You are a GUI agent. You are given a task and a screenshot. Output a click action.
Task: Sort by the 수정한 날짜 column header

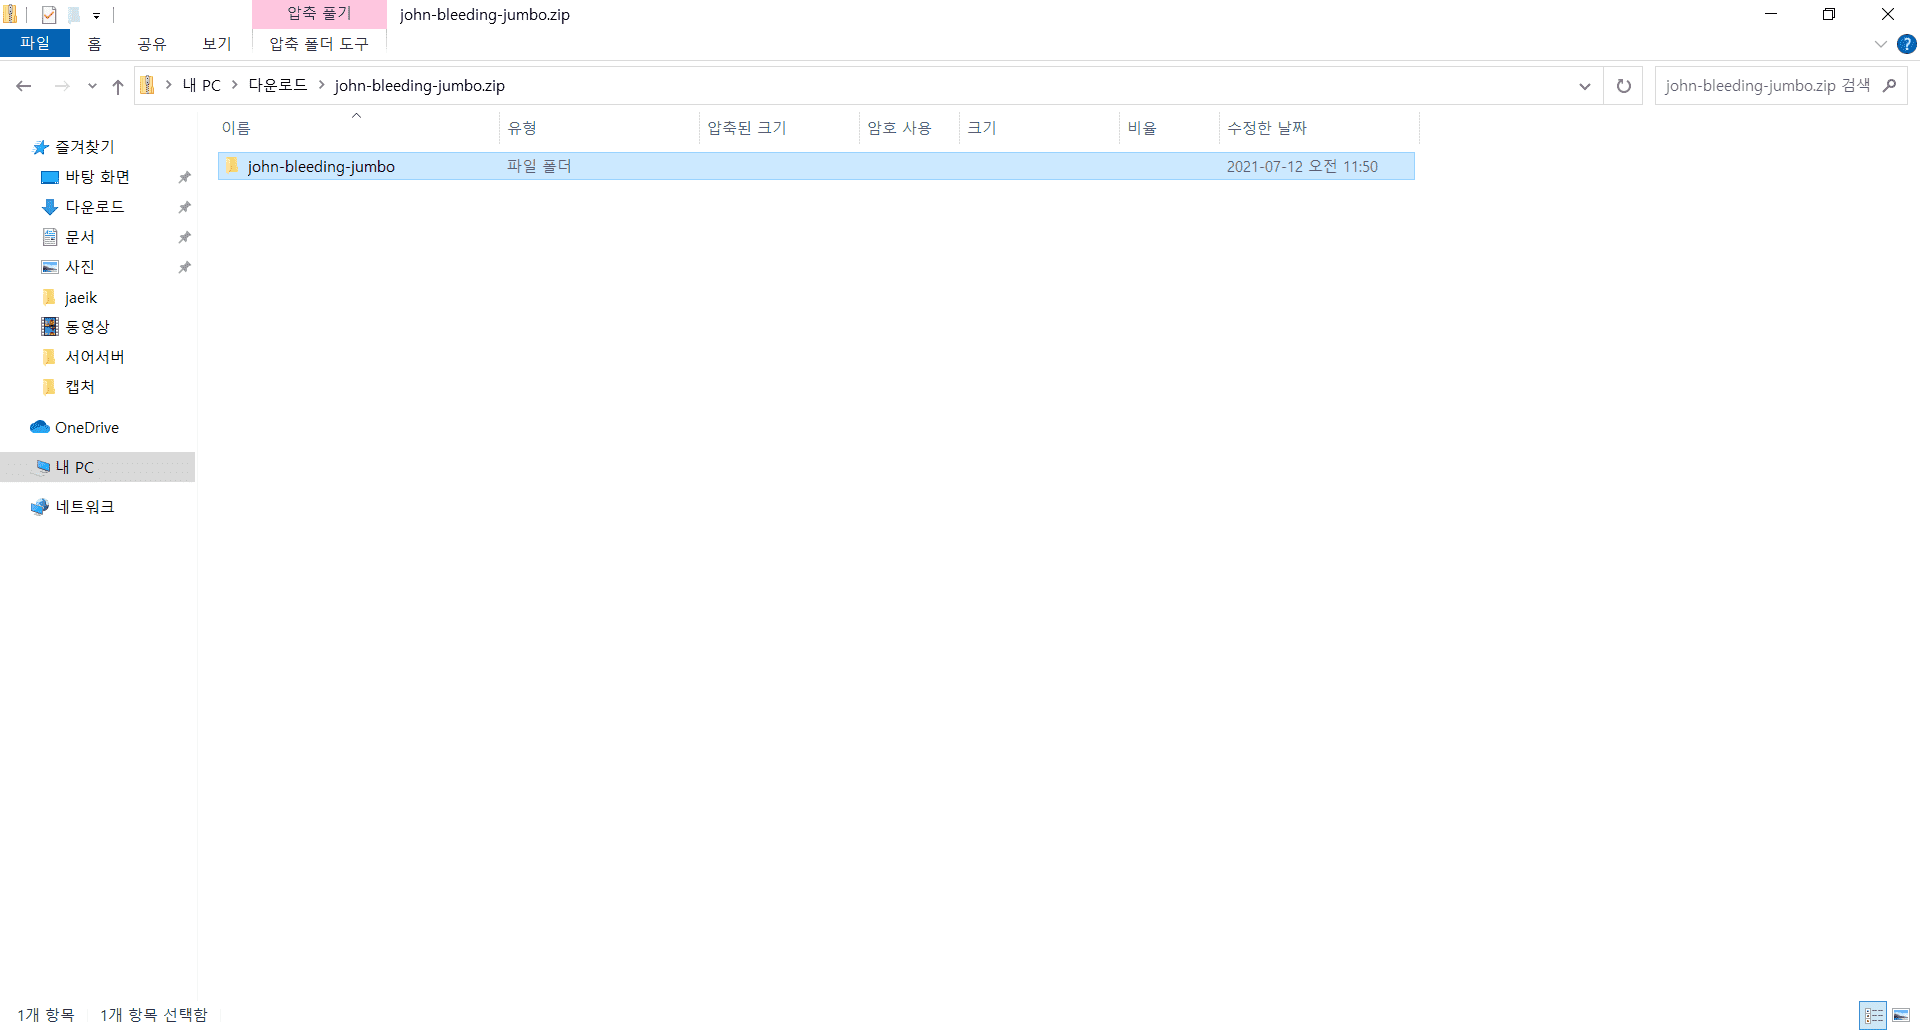[1319, 128]
